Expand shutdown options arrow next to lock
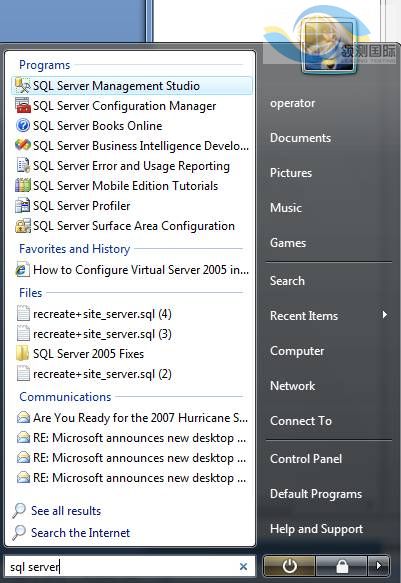This screenshot has height=583, width=401. pos(379,566)
